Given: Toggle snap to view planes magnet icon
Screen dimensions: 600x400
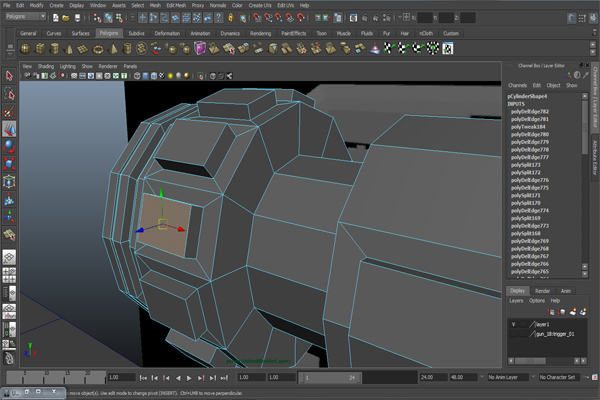Looking at the screenshot, I should point(290,18).
